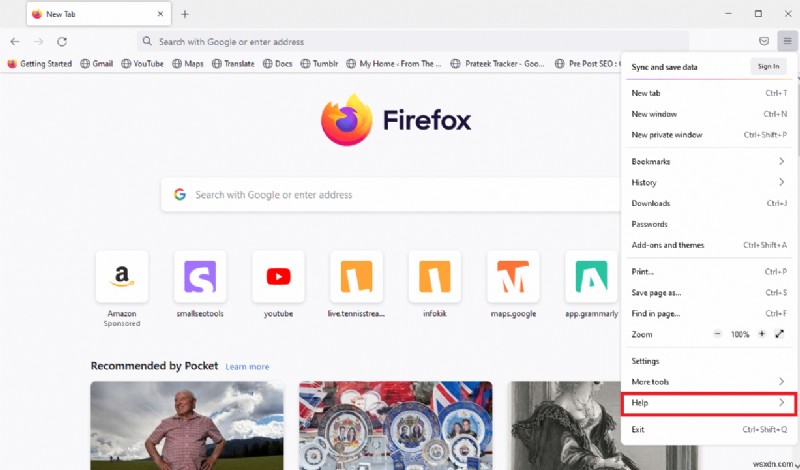Open the Pocket story with old man
The image size is (800, 470).
pos(187,426)
